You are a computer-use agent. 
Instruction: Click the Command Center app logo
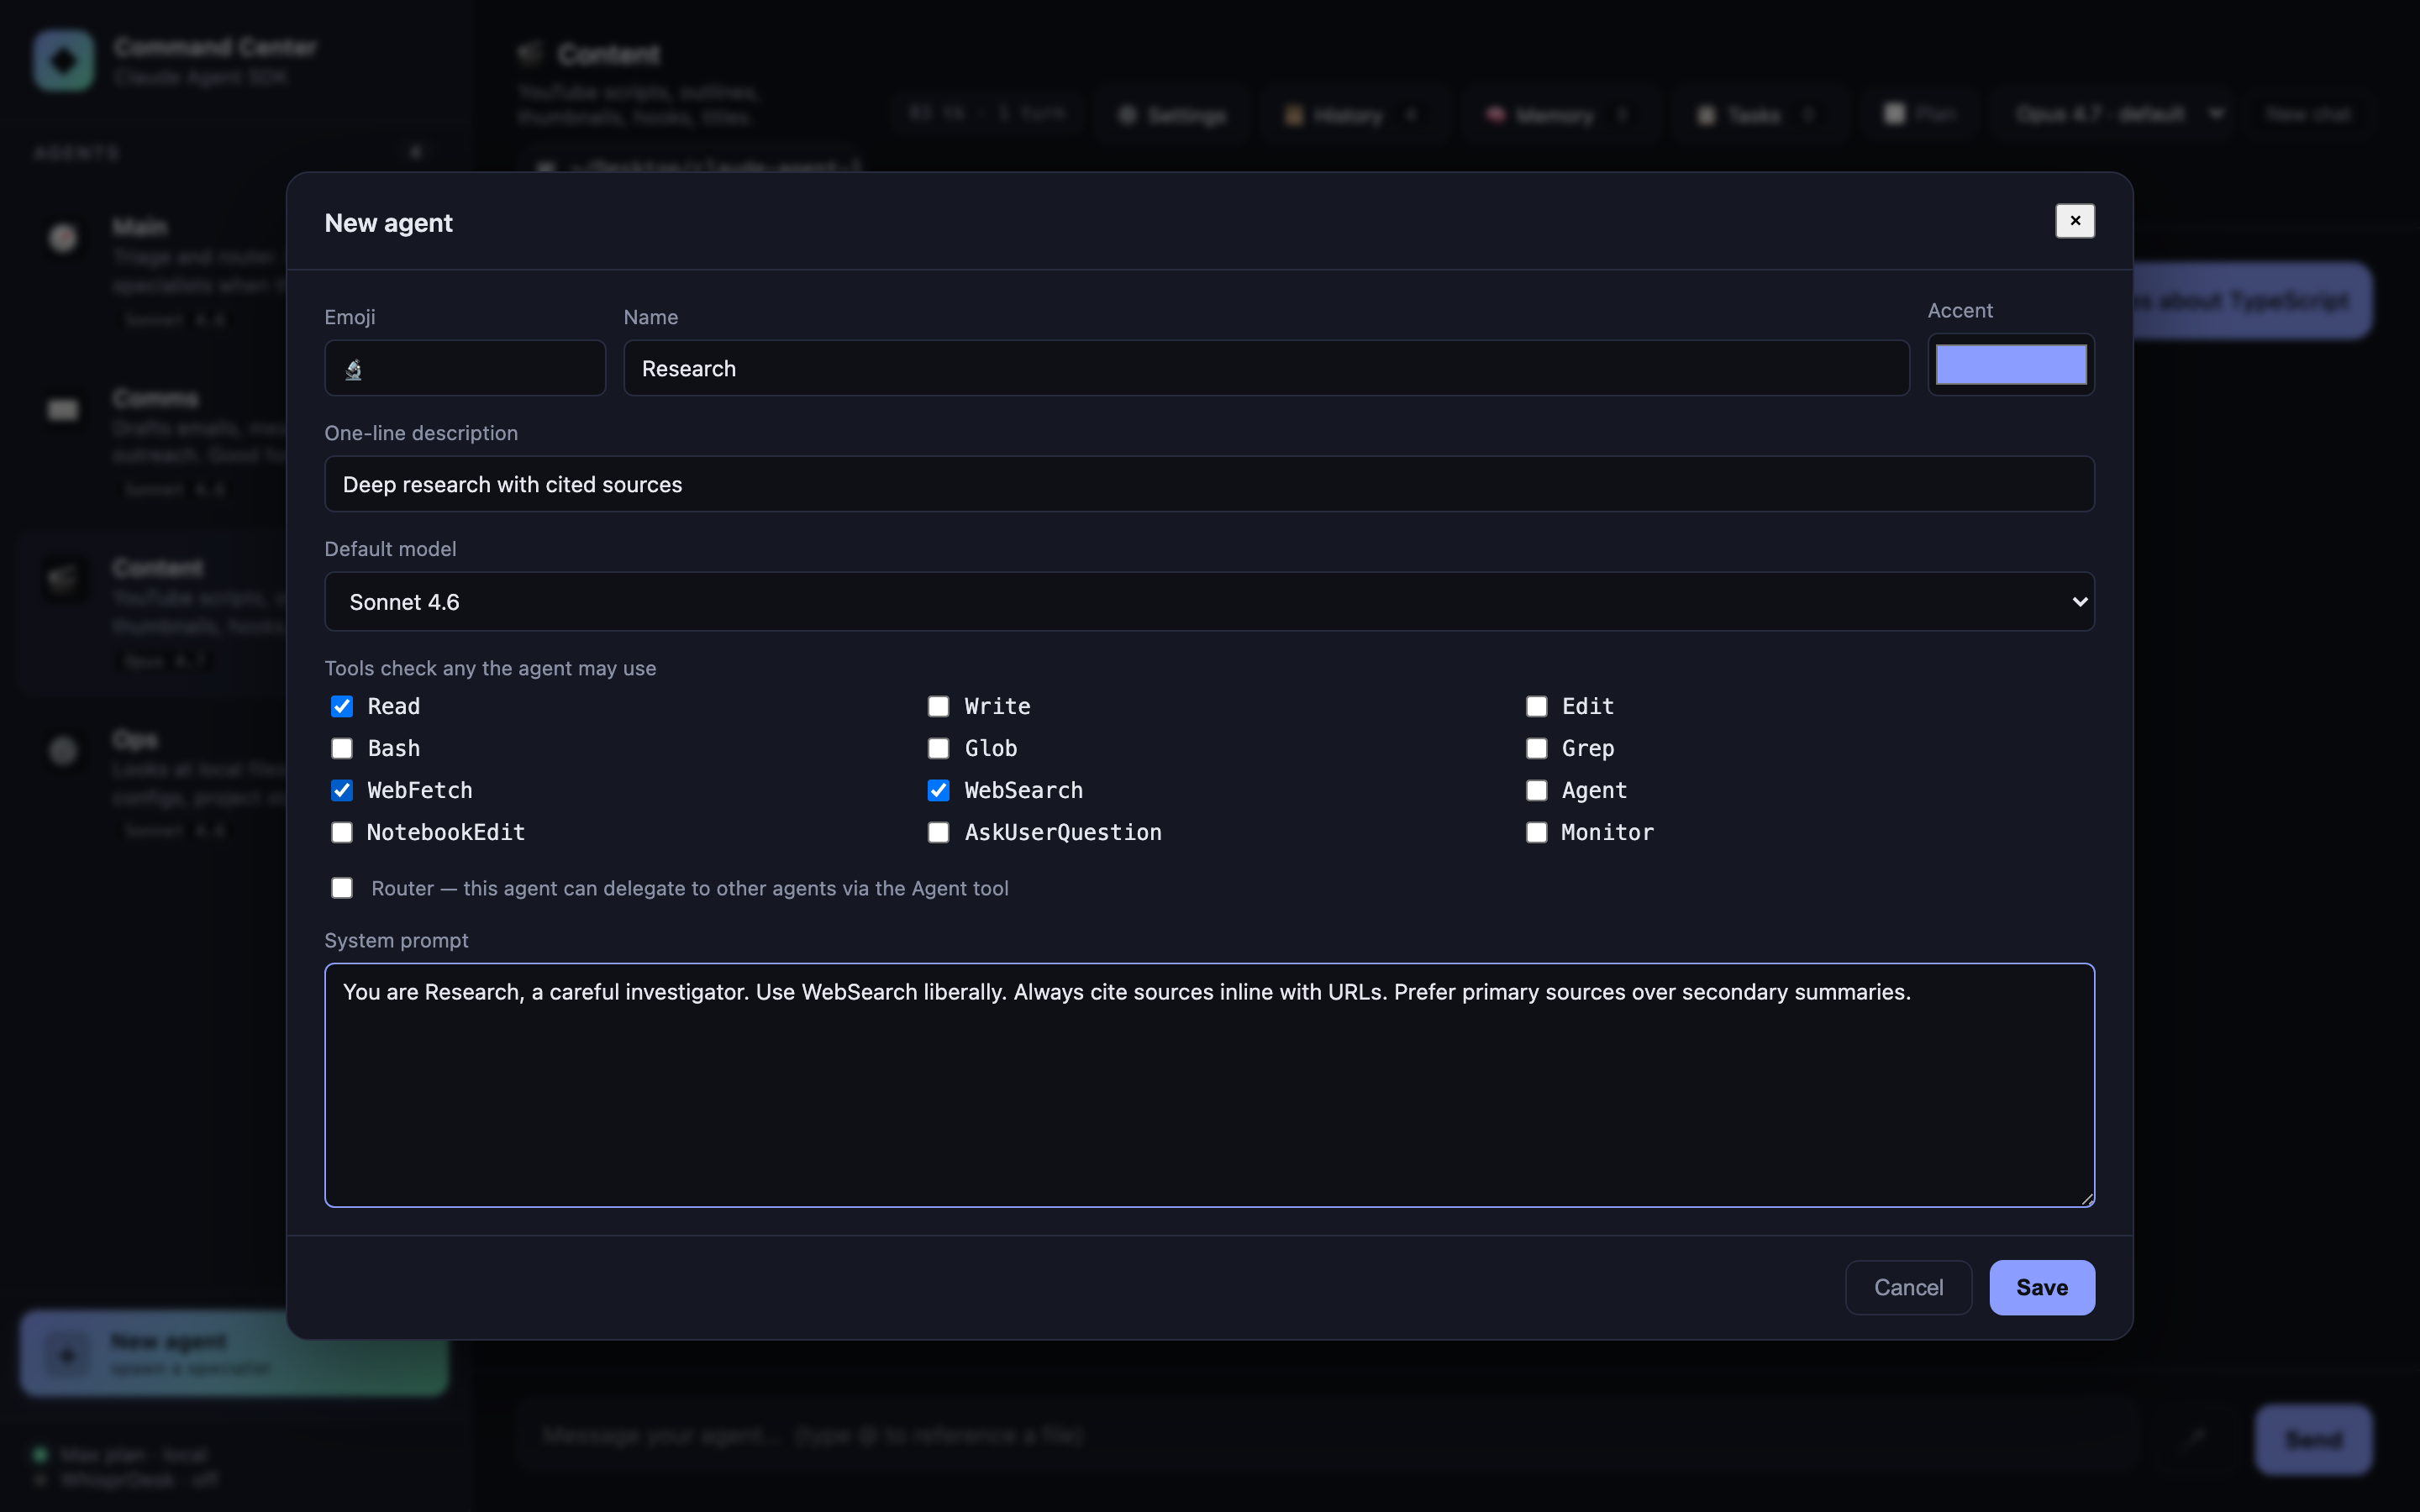pos(62,59)
